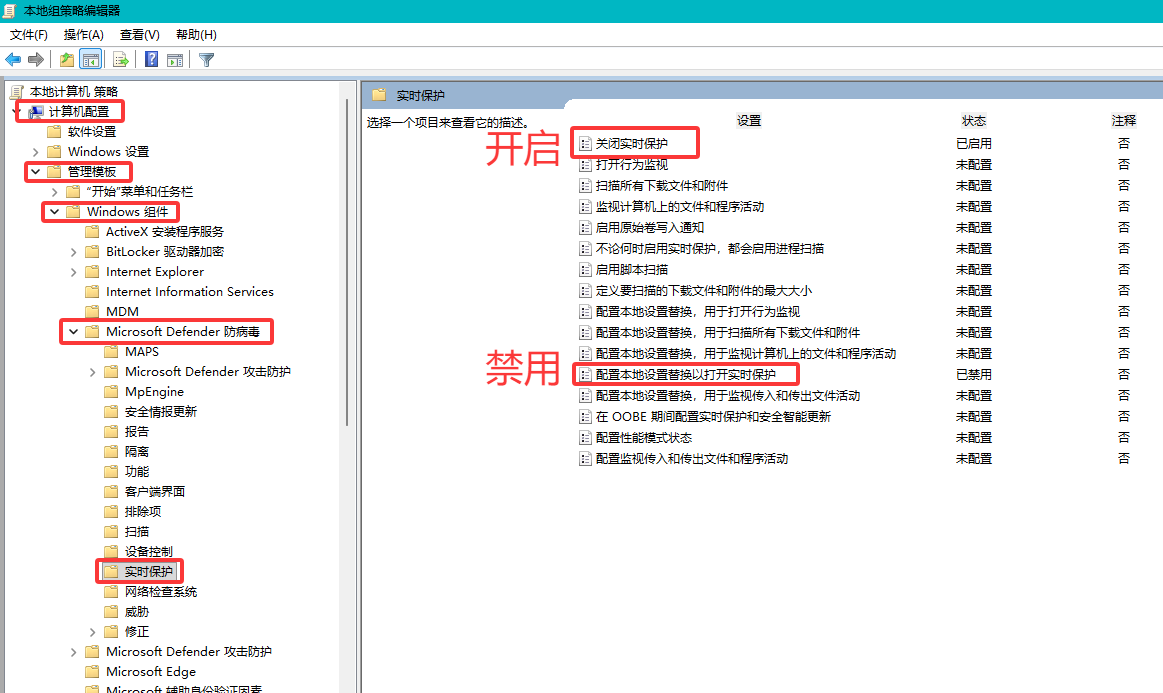Image resolution: width=1163 pixels, height=693 pixels.
Task: Open the 操作(A) menu
Action: 83,34
